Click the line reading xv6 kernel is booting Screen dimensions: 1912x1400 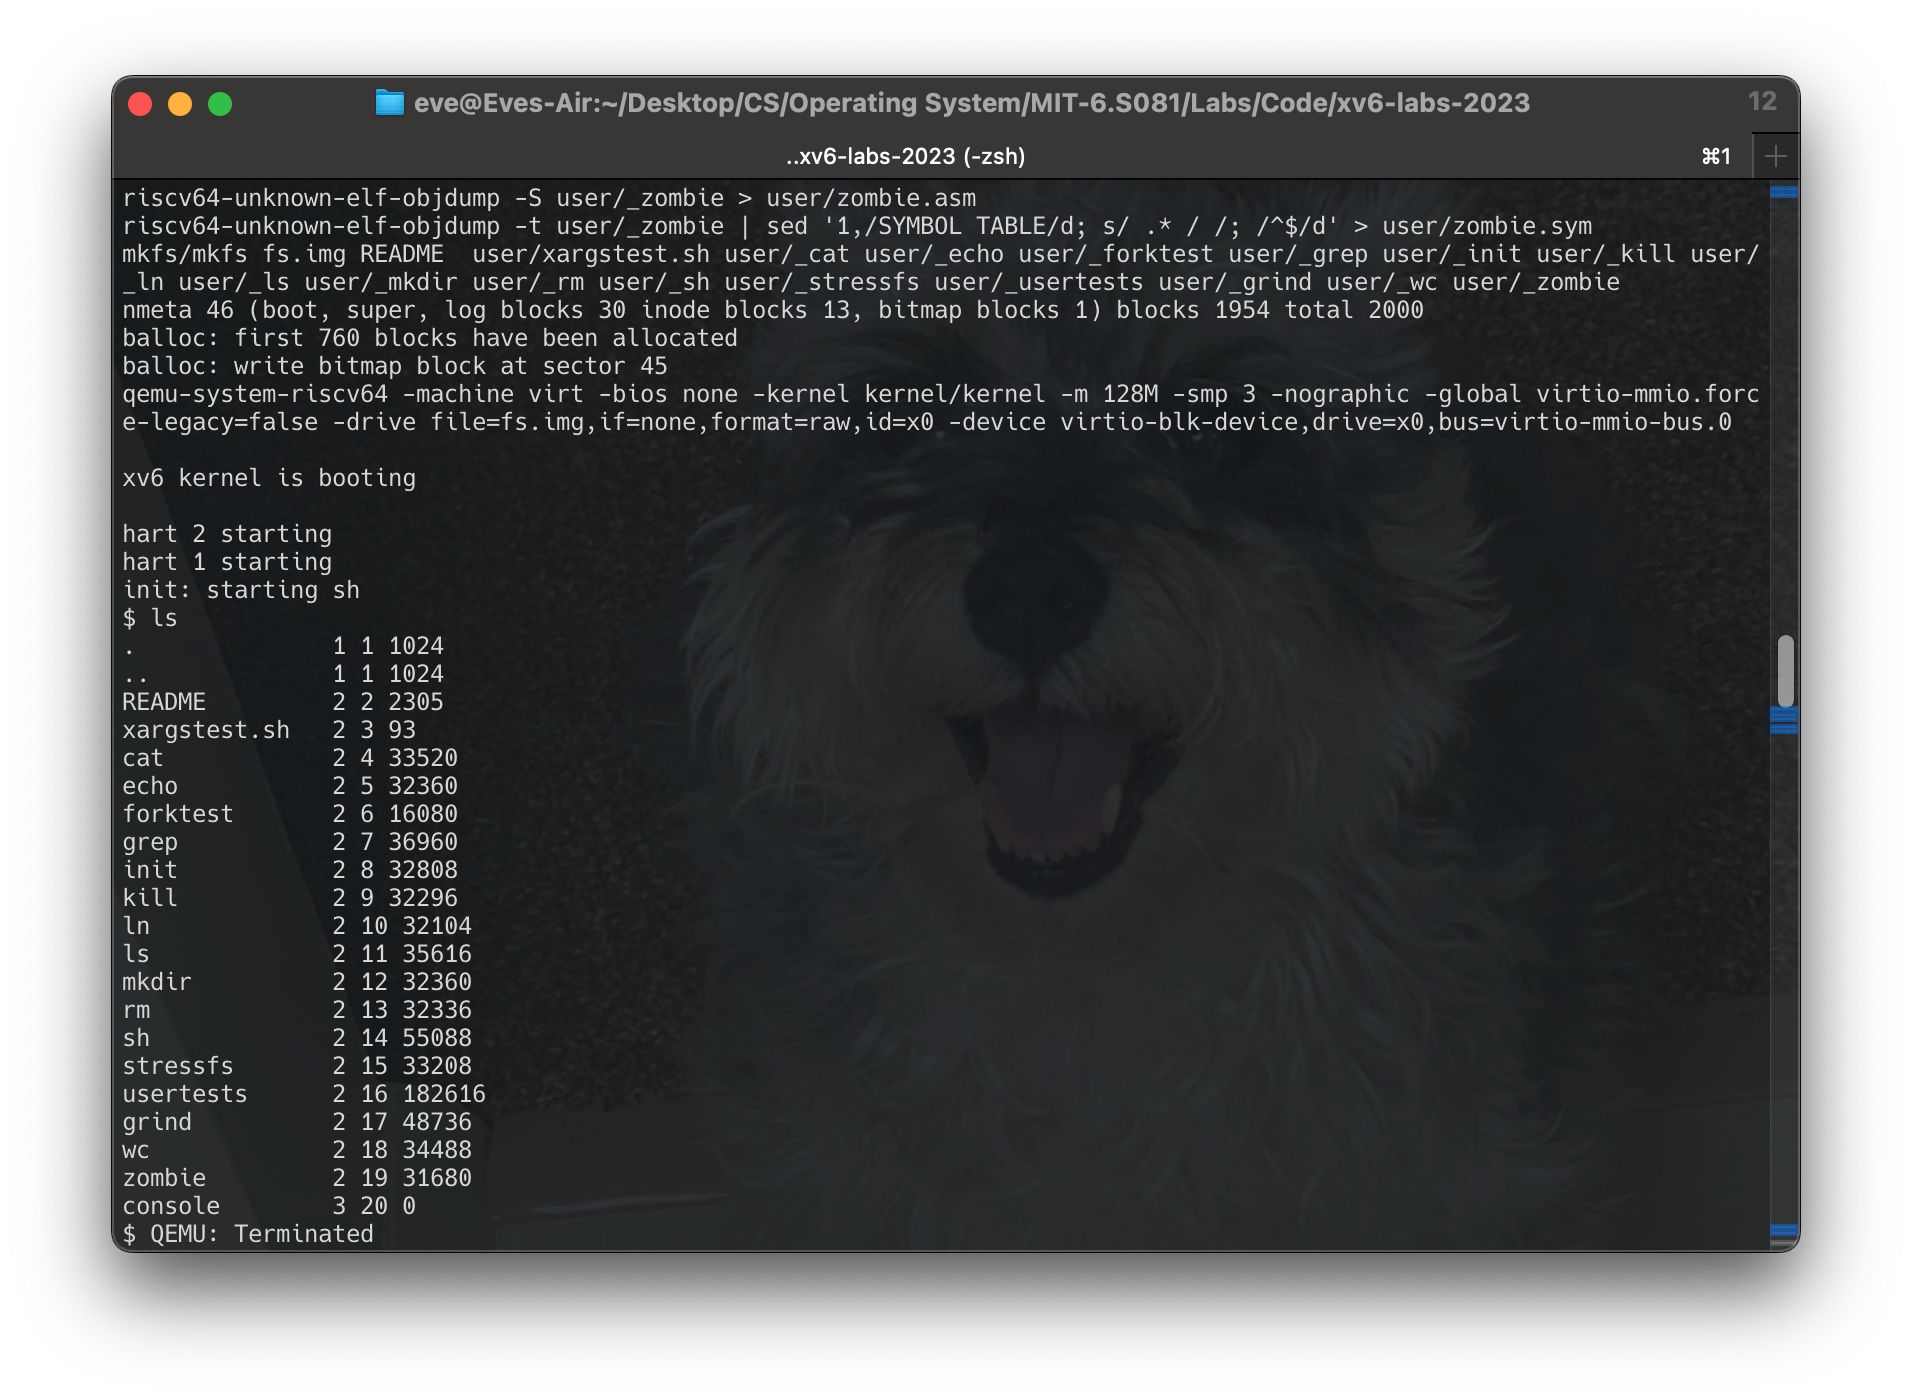coord(270,477)
